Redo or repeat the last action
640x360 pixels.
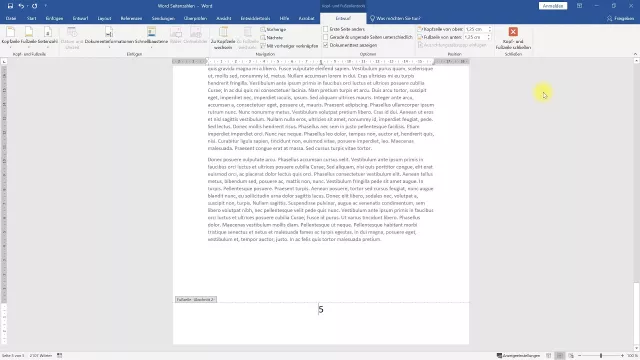[x=34, y=6]
